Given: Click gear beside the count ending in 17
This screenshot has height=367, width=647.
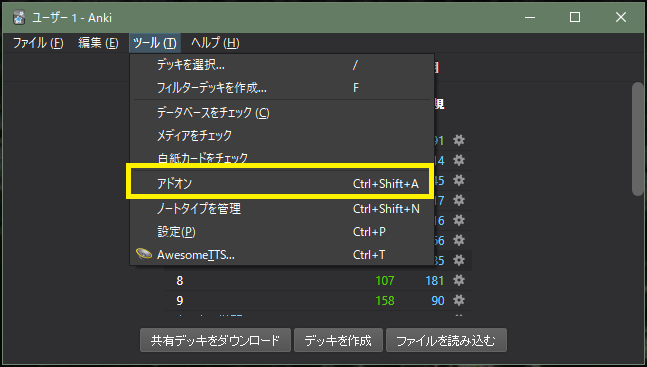Looking at the screenshot, I should point(459,200).
